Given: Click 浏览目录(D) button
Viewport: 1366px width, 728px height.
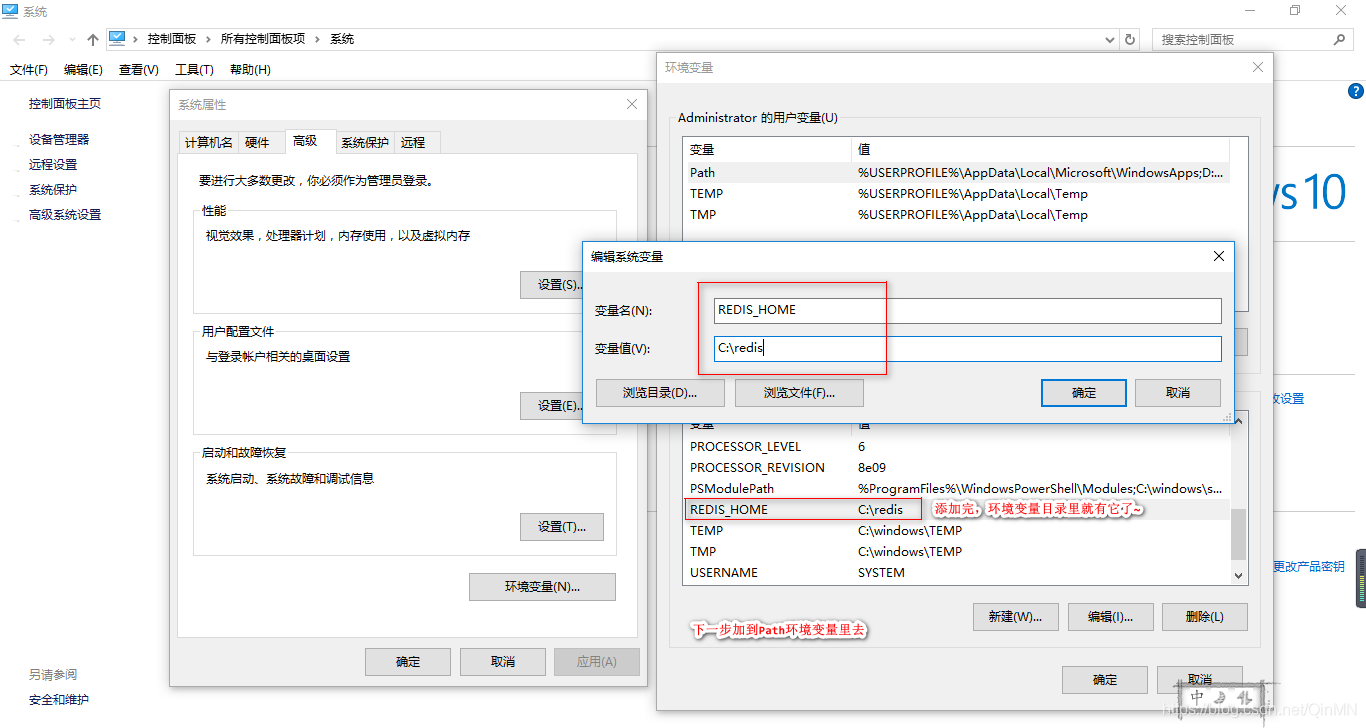Looking at the screenshot, I should pyautogui.click(x=660, y=393).
